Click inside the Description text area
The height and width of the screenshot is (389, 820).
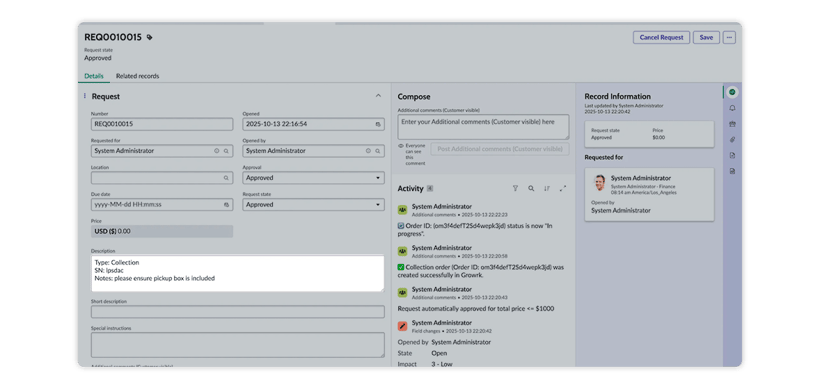(237, 273)
